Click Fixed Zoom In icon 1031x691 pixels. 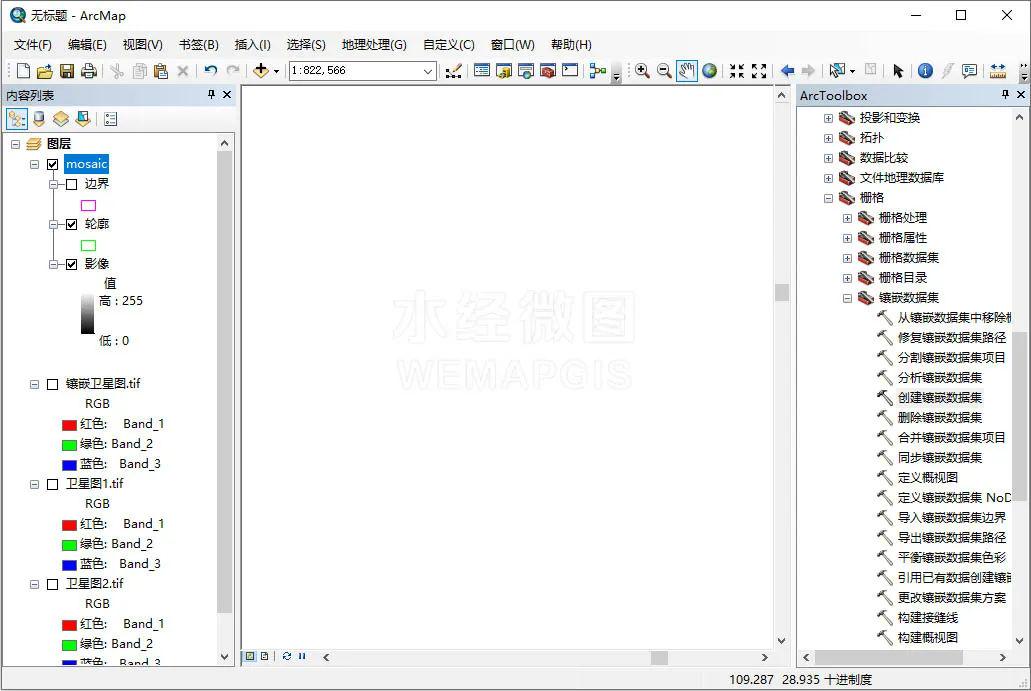coord(736,70)
